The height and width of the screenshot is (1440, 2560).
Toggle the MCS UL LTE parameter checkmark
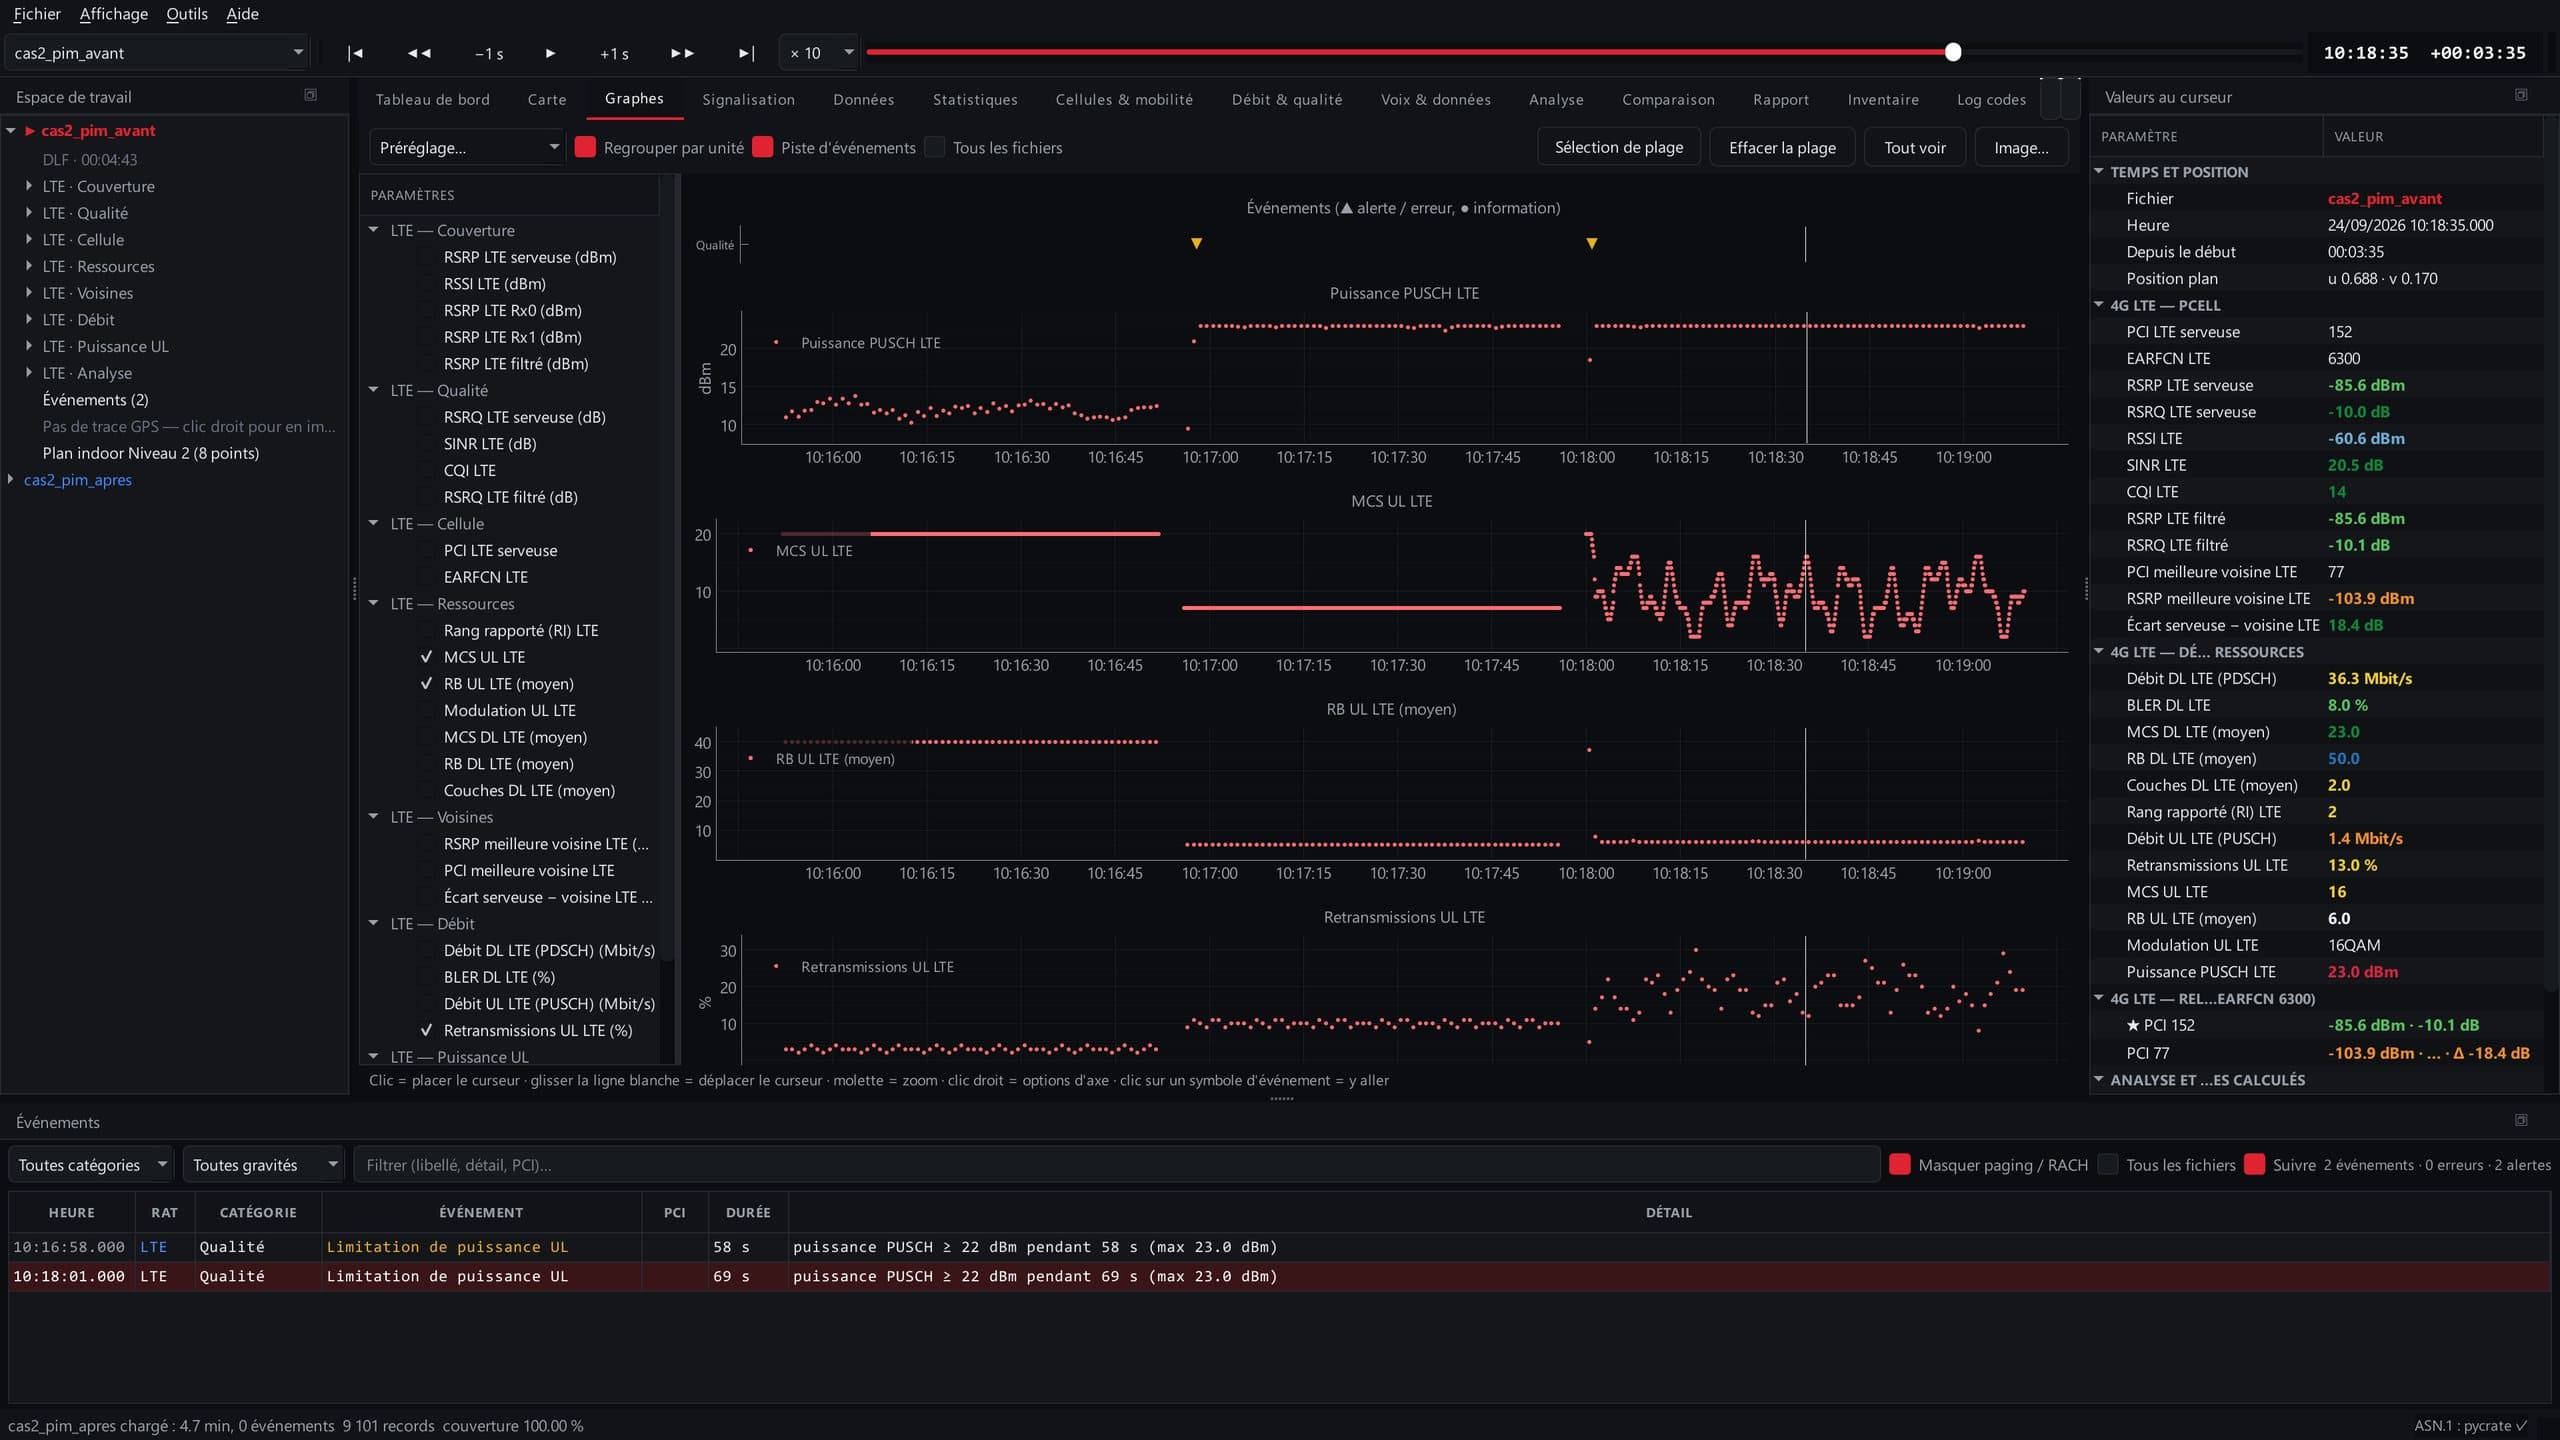point(427,657)
